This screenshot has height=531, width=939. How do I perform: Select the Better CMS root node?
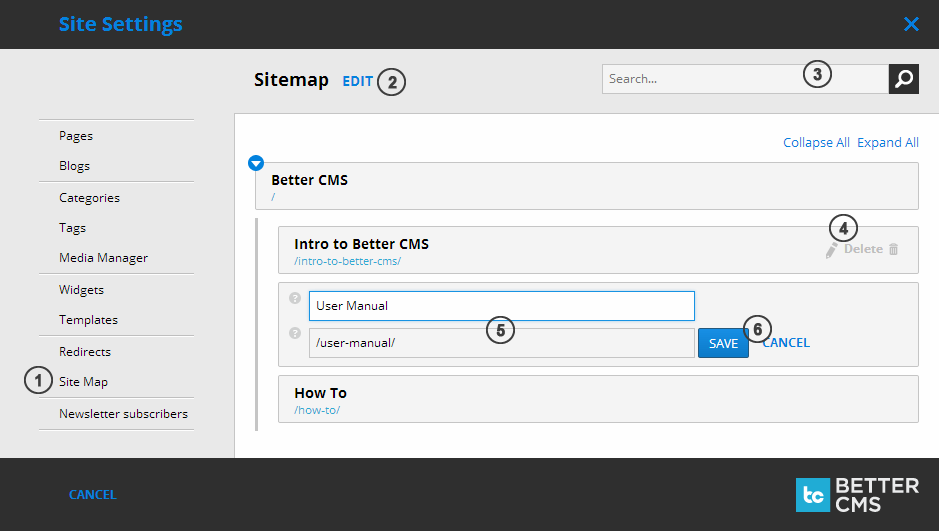point(587,186)
